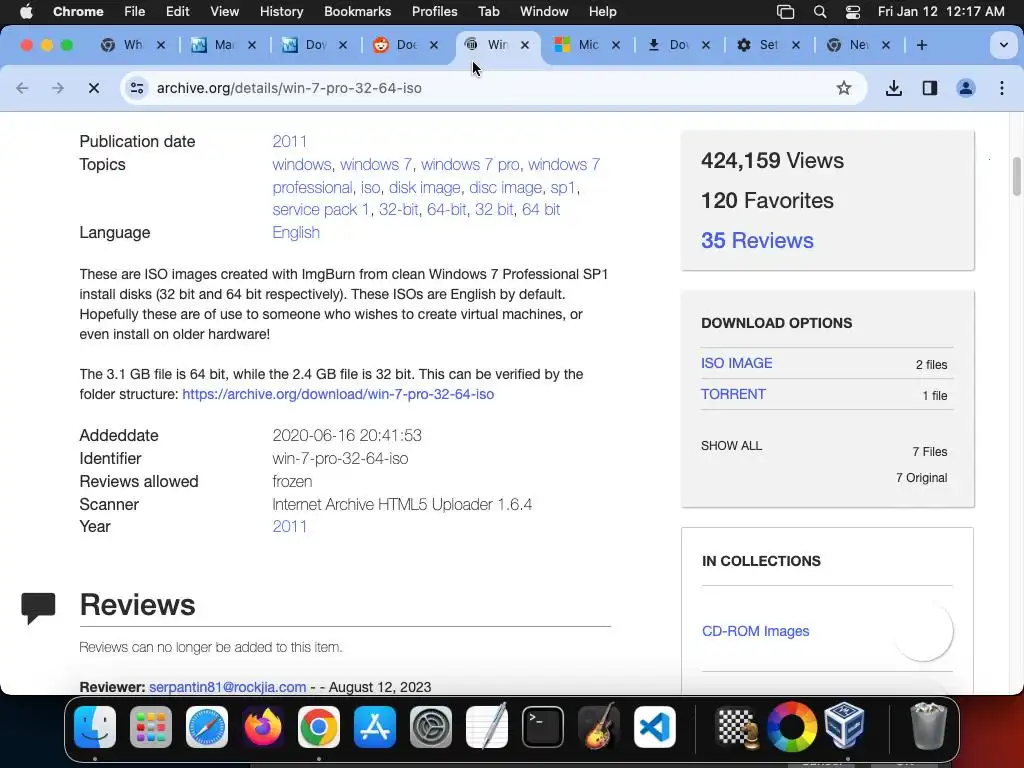Open the File menu
The width and height of the screenshot is (1024, 768).
(135, 11)
